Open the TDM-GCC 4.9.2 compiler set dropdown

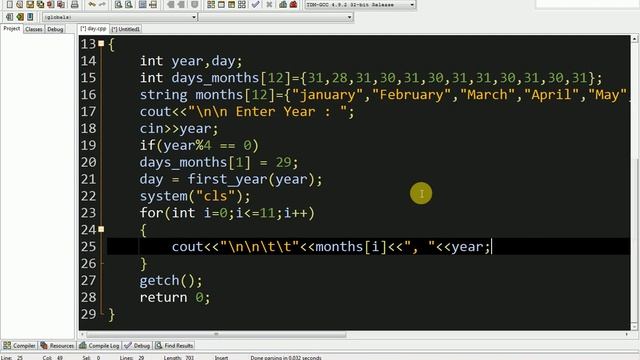[360, 4]
